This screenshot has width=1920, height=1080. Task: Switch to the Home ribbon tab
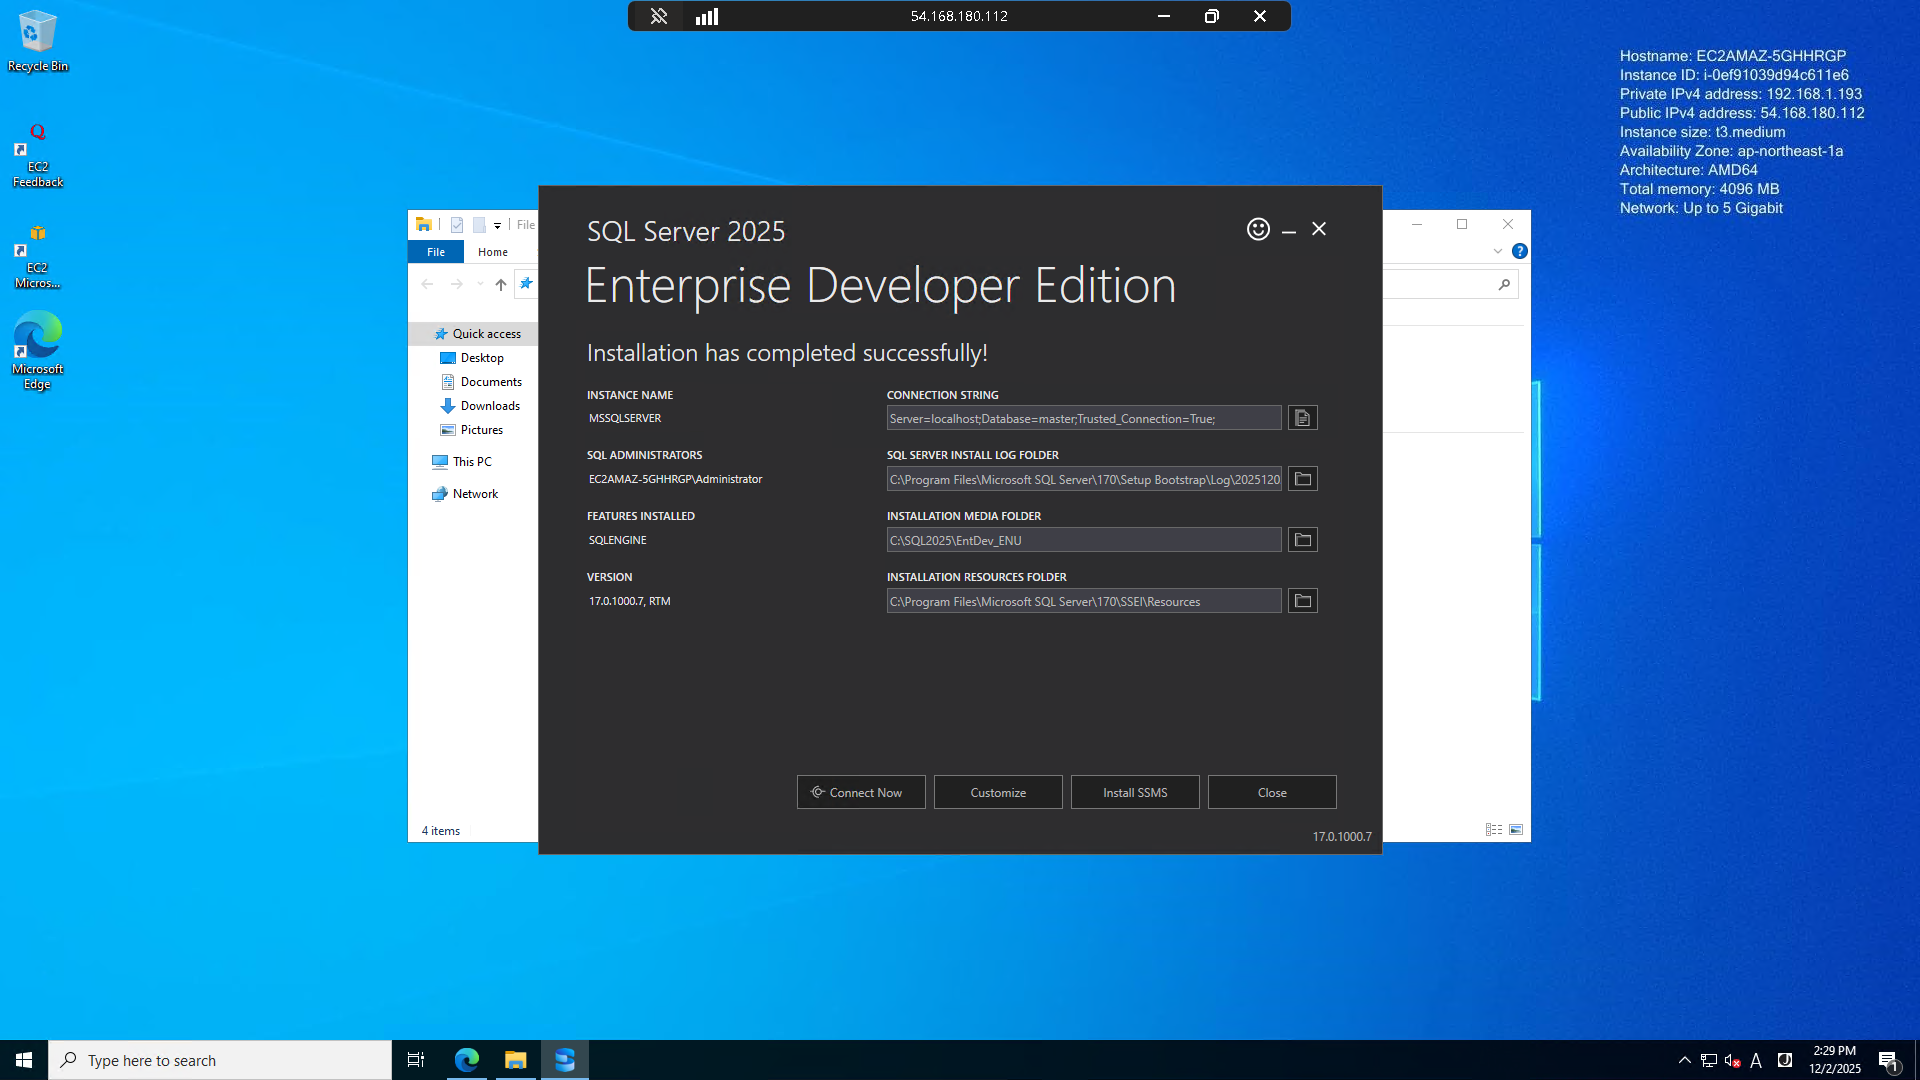(492, 252)
